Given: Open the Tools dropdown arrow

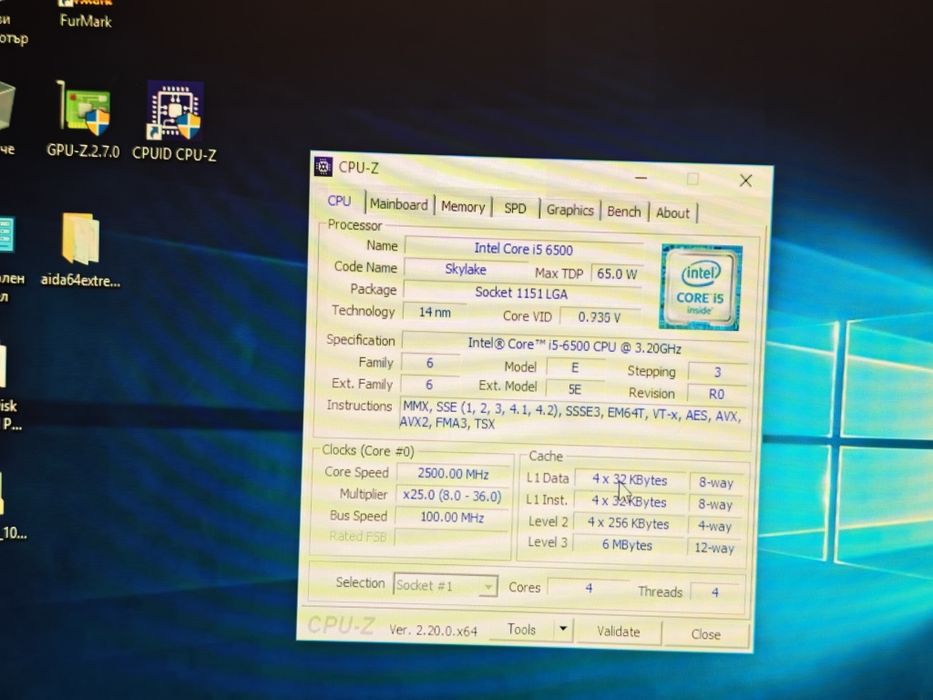Looking at the screenshot, I should tap(562, 629).
